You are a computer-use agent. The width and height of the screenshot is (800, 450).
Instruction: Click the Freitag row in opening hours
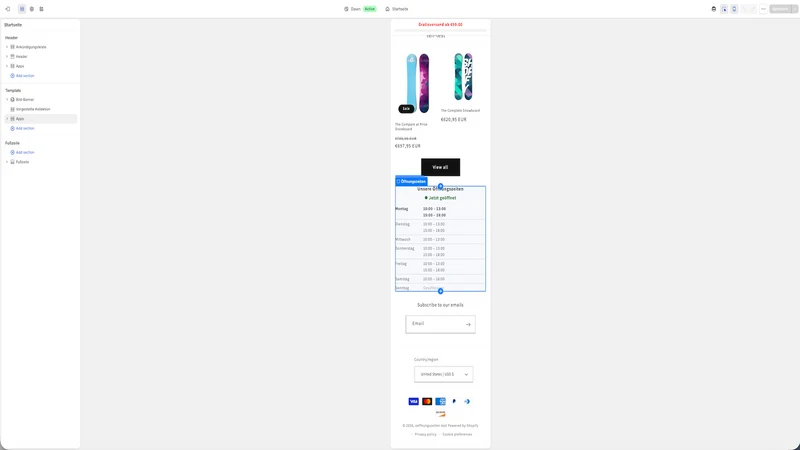pos(440,267)
